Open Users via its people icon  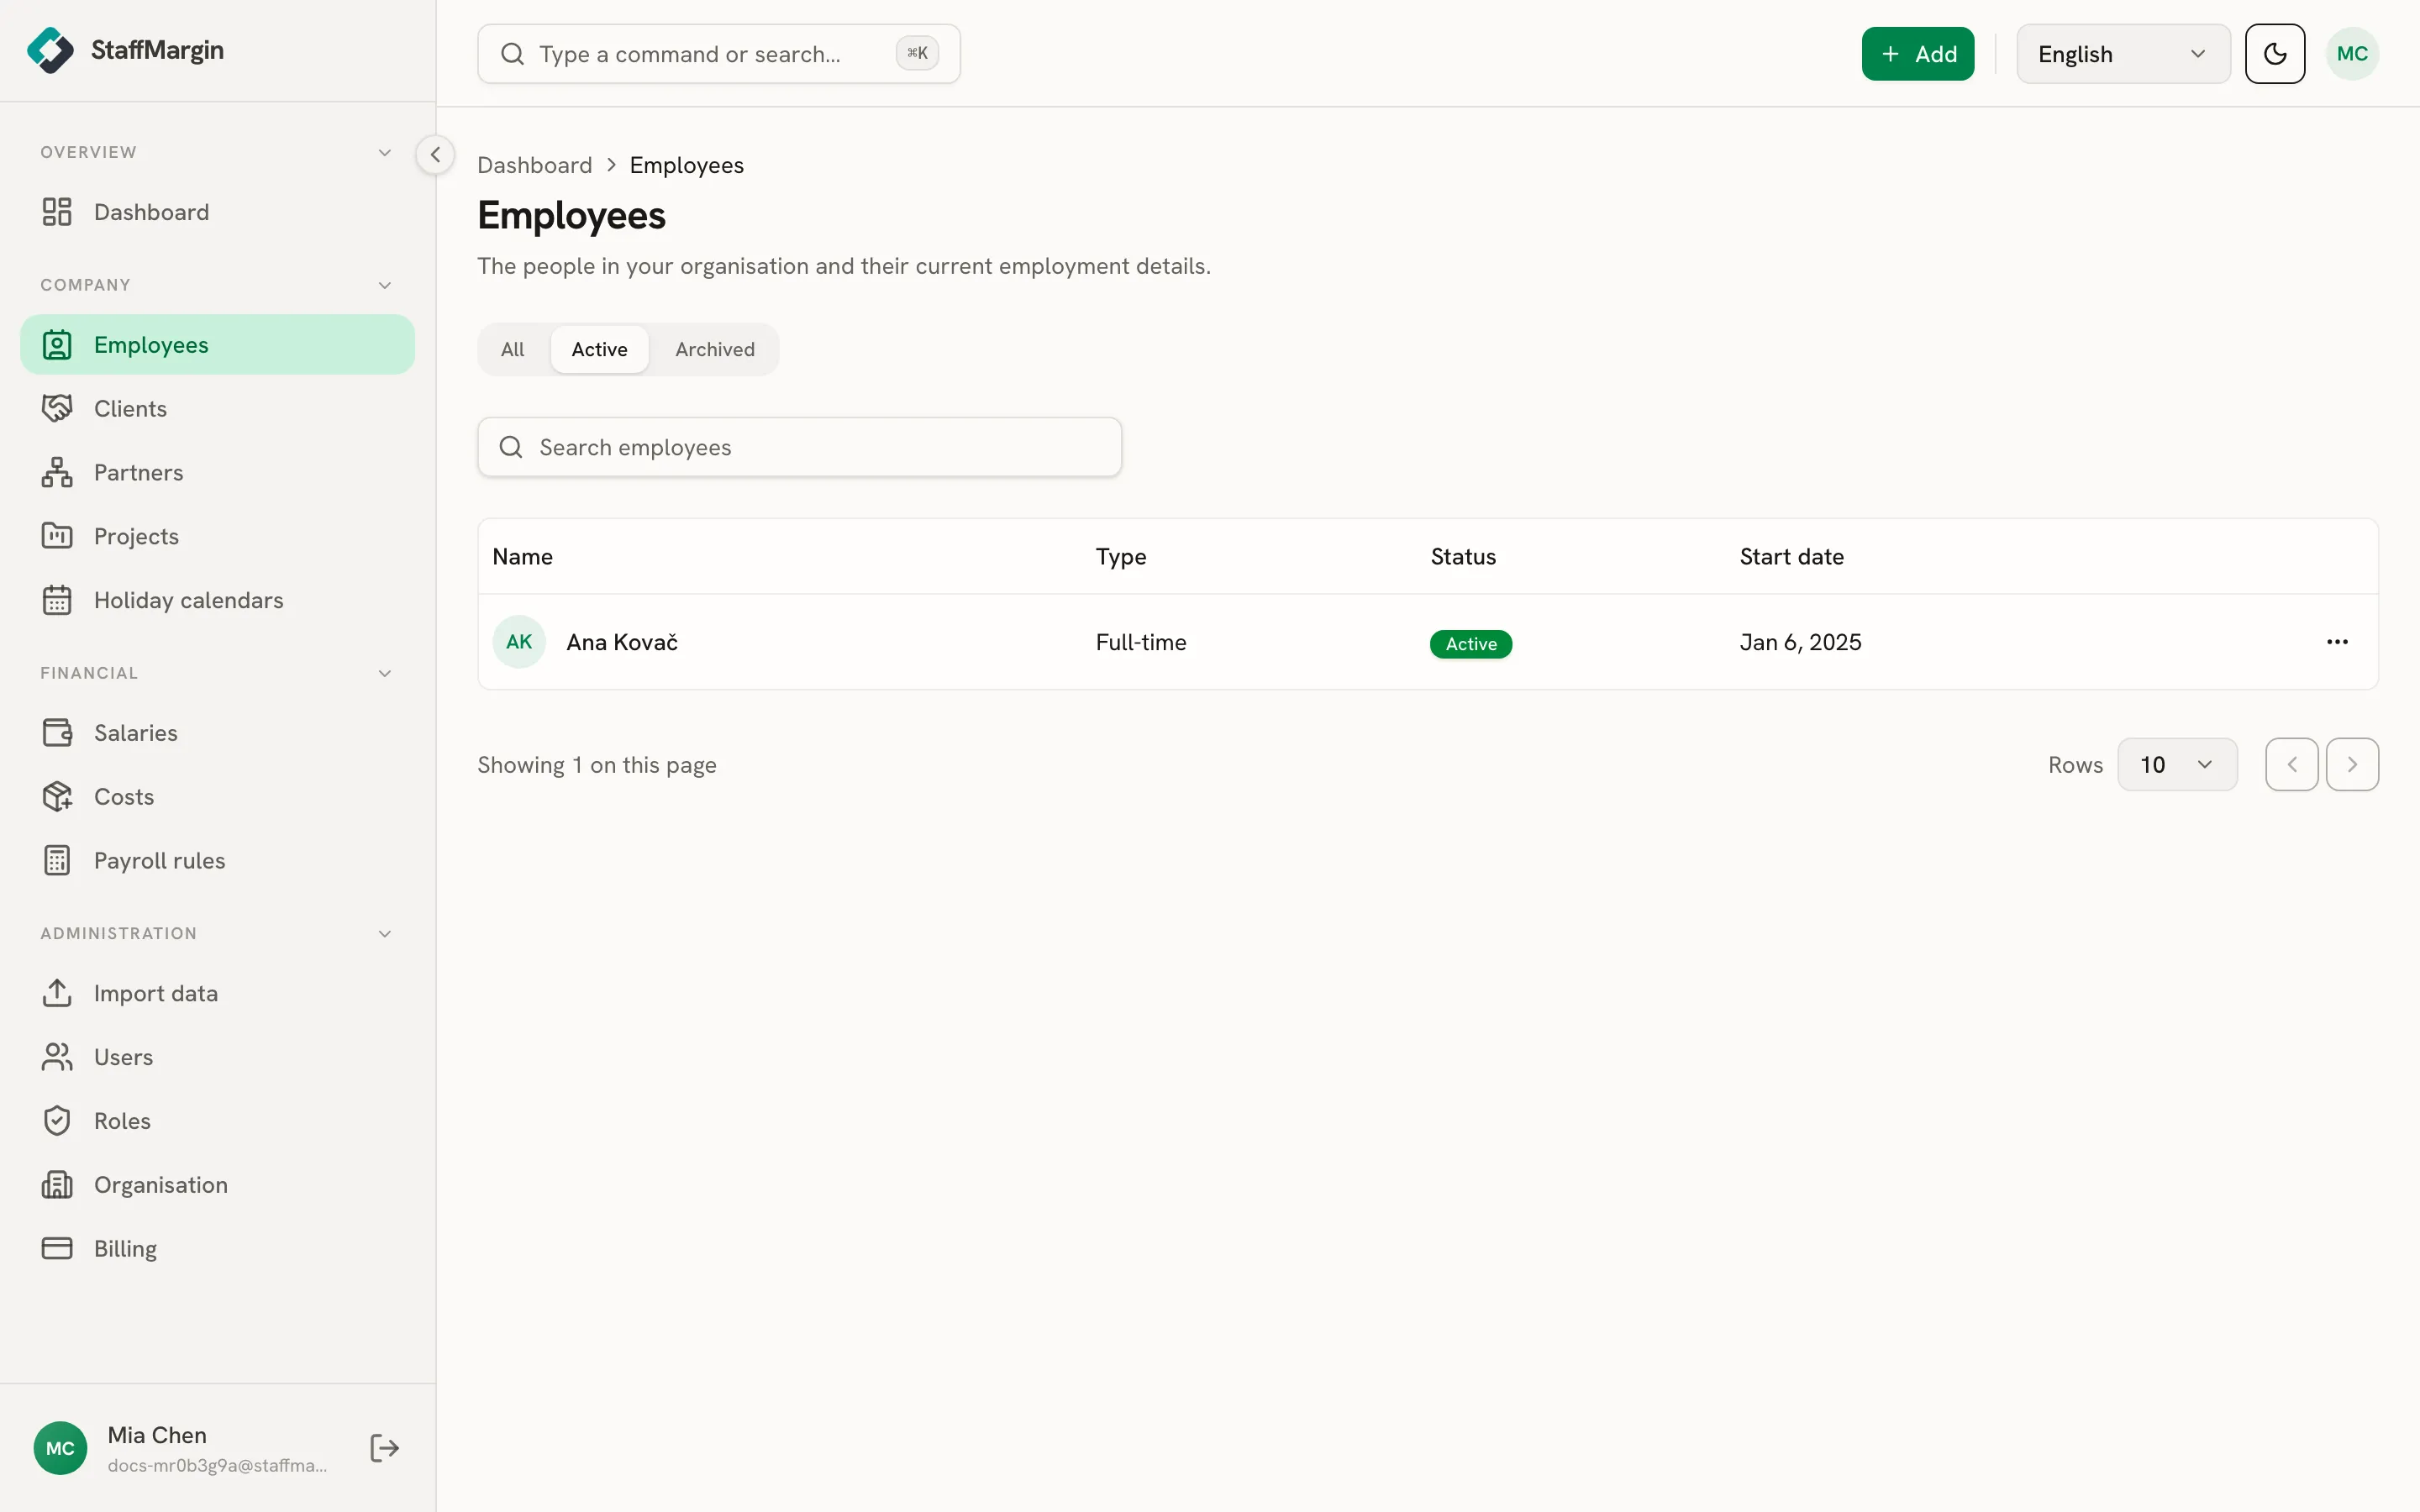57,1057
